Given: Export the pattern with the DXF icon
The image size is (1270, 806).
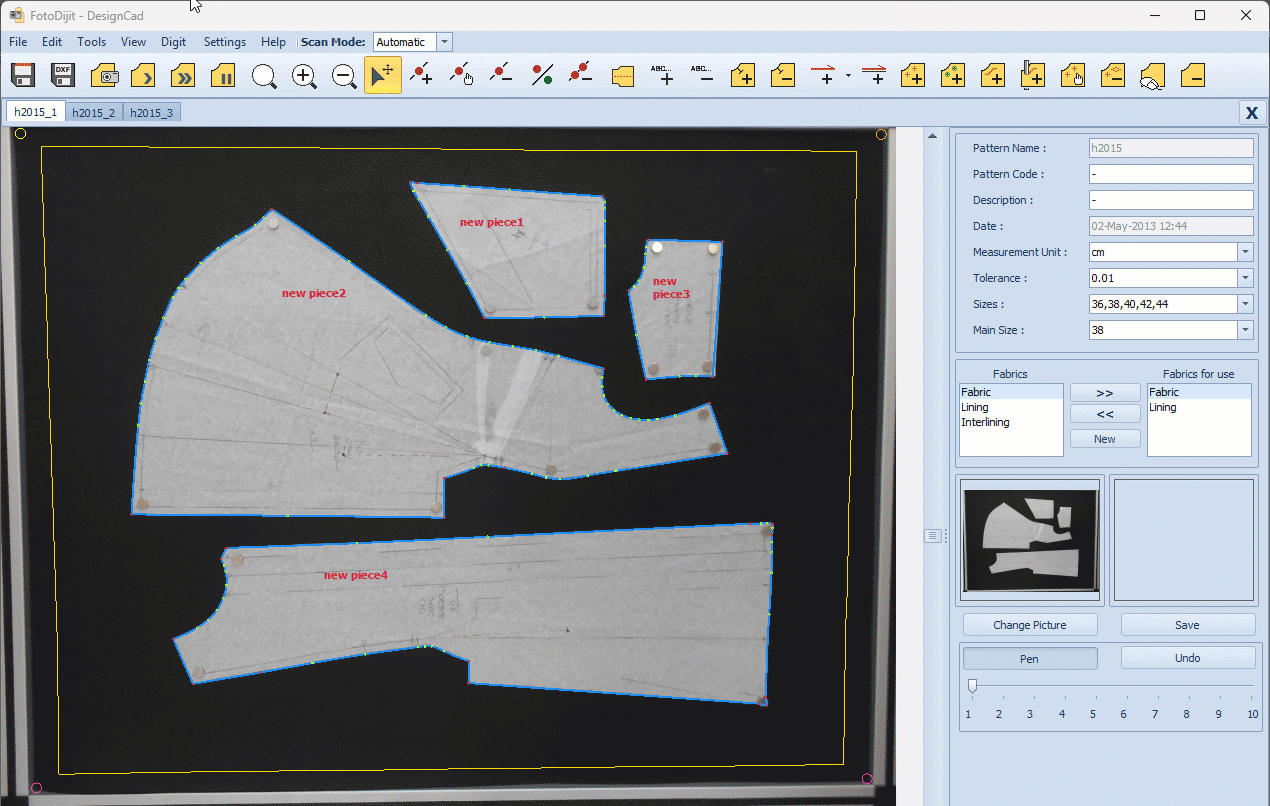Looking at the screenshot, I should (x=63, y=76).
